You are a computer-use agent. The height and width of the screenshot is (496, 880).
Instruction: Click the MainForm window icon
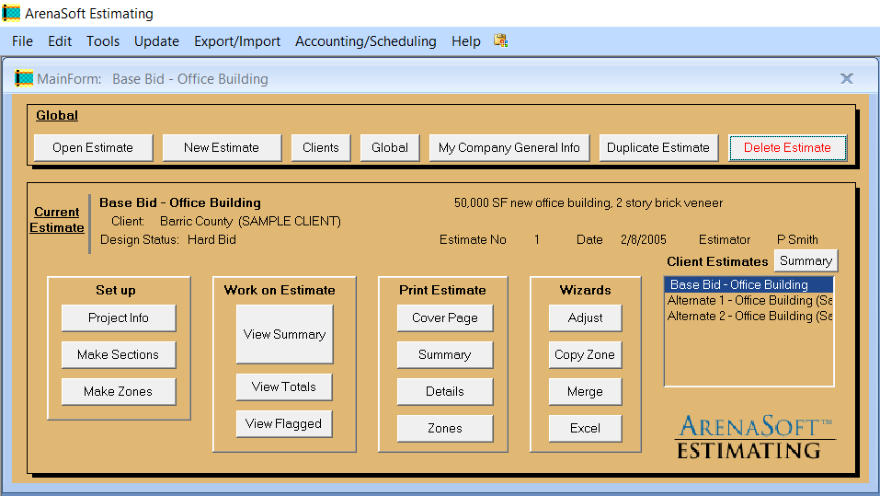[x=24, y=79]
